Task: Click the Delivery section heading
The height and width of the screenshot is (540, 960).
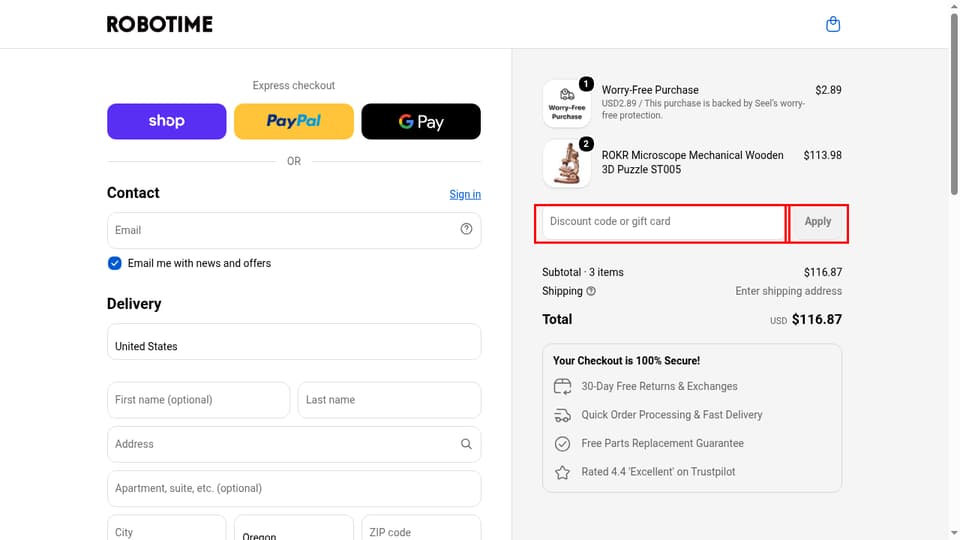Action: click(x=134, y=304)
